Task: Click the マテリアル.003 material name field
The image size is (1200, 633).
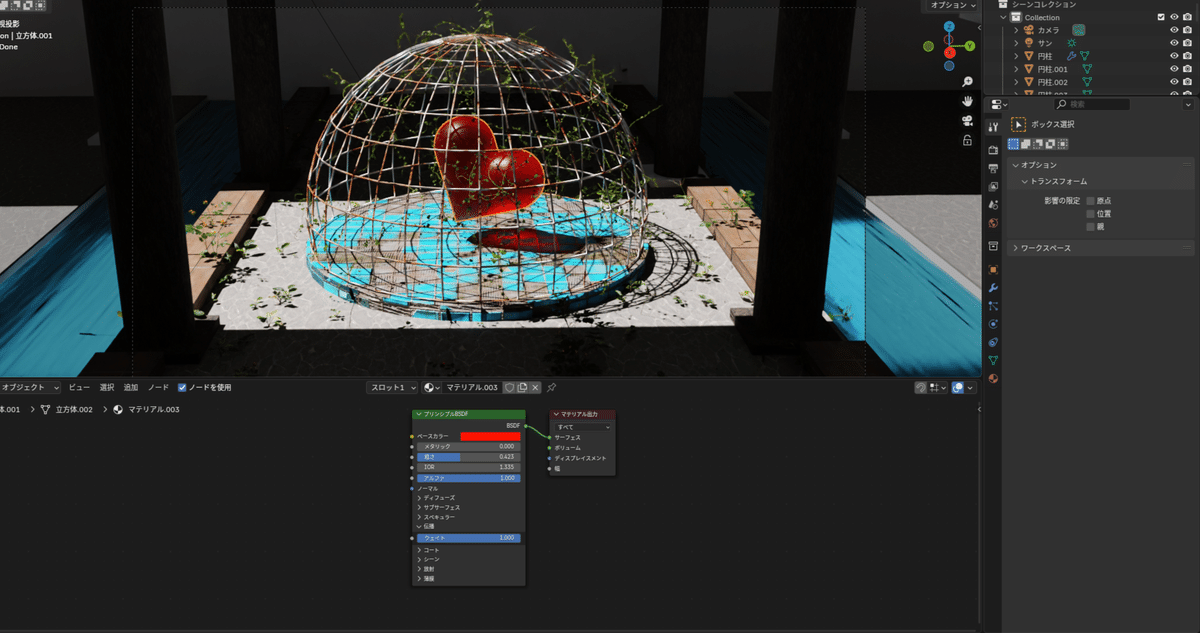Action: [472, 387]
